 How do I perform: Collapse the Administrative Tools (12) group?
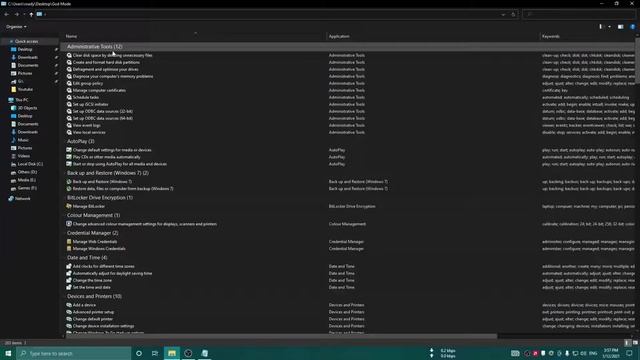tap(94, 47)
